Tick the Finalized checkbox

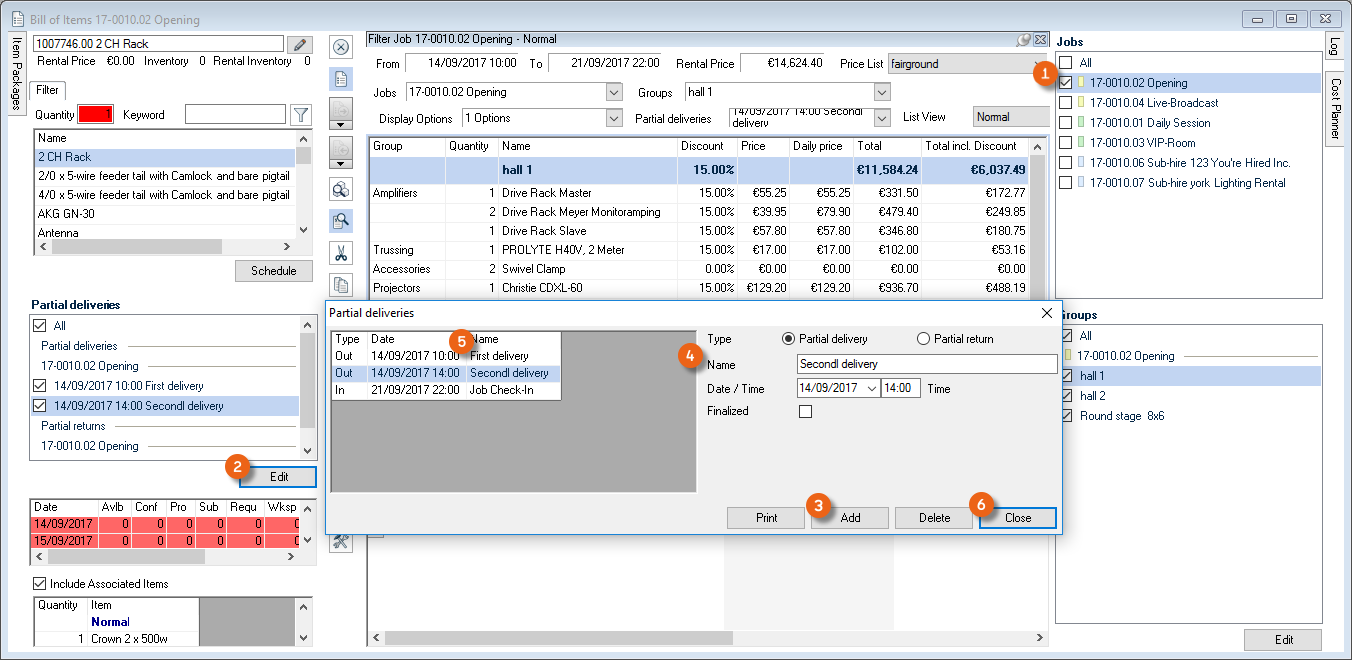[805, 411]
